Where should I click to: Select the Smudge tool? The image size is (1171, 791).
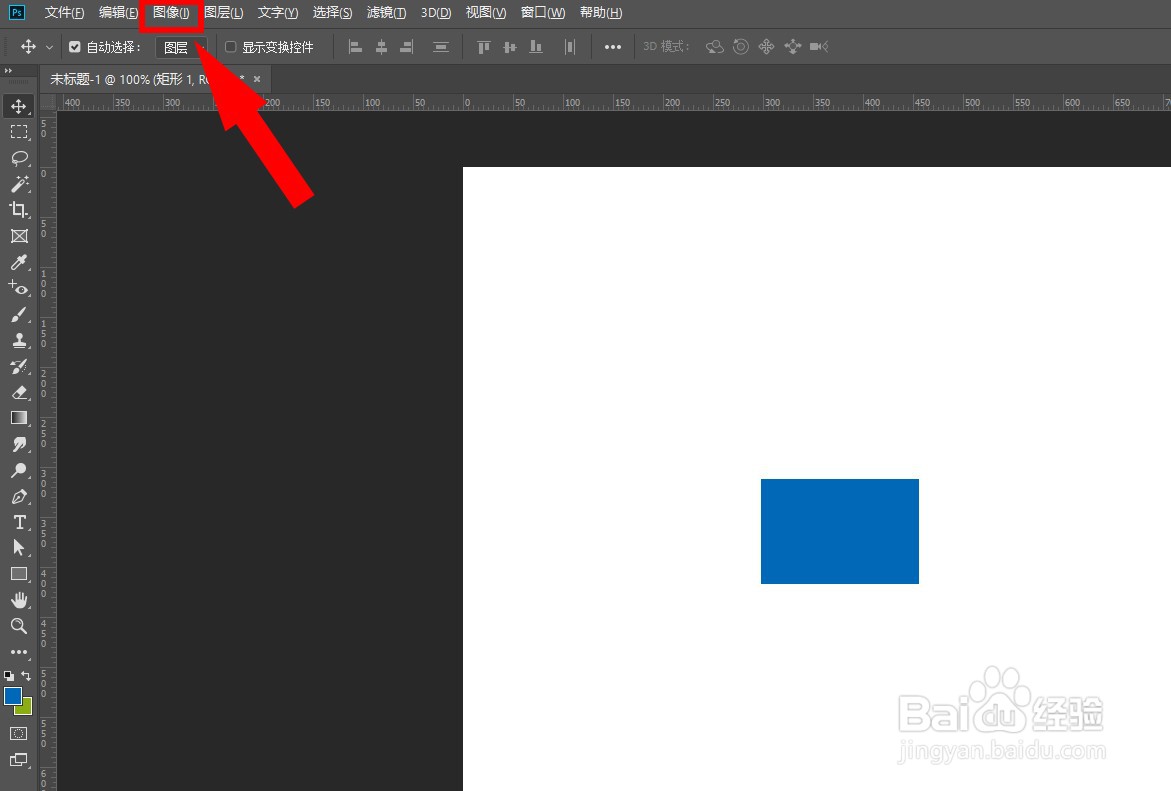19,444
